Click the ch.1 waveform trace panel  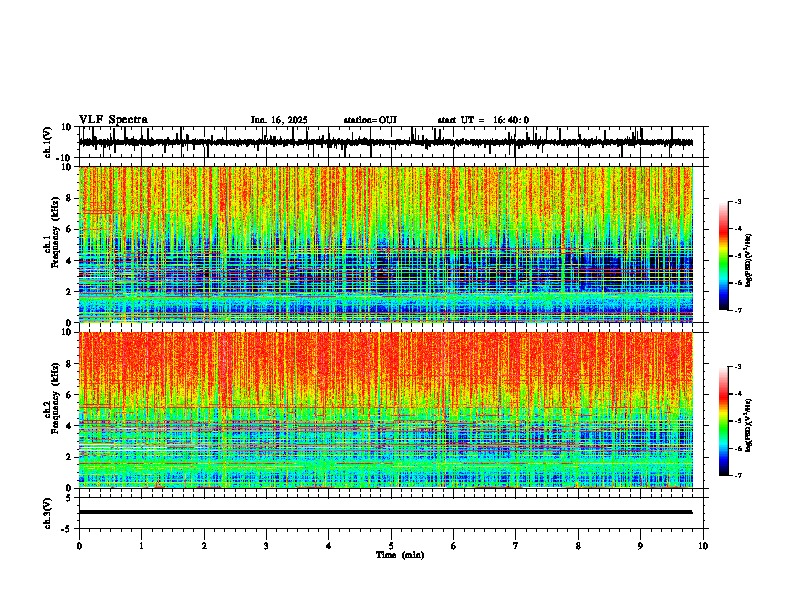393,142
